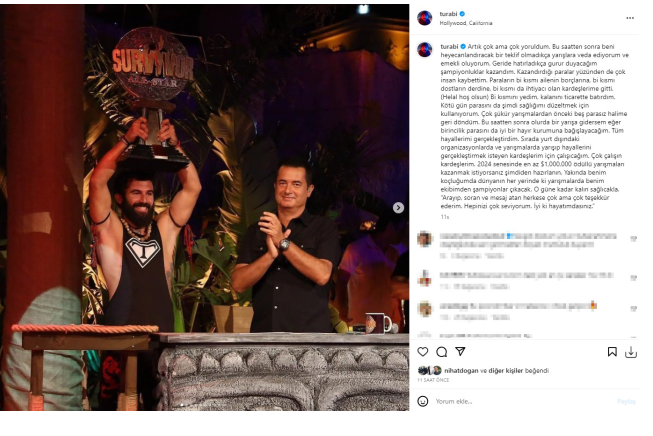The height and width of the screenshot is (436, 653).
Task: Open the three-dot more options menu
Action: click(x=630, y=18)
